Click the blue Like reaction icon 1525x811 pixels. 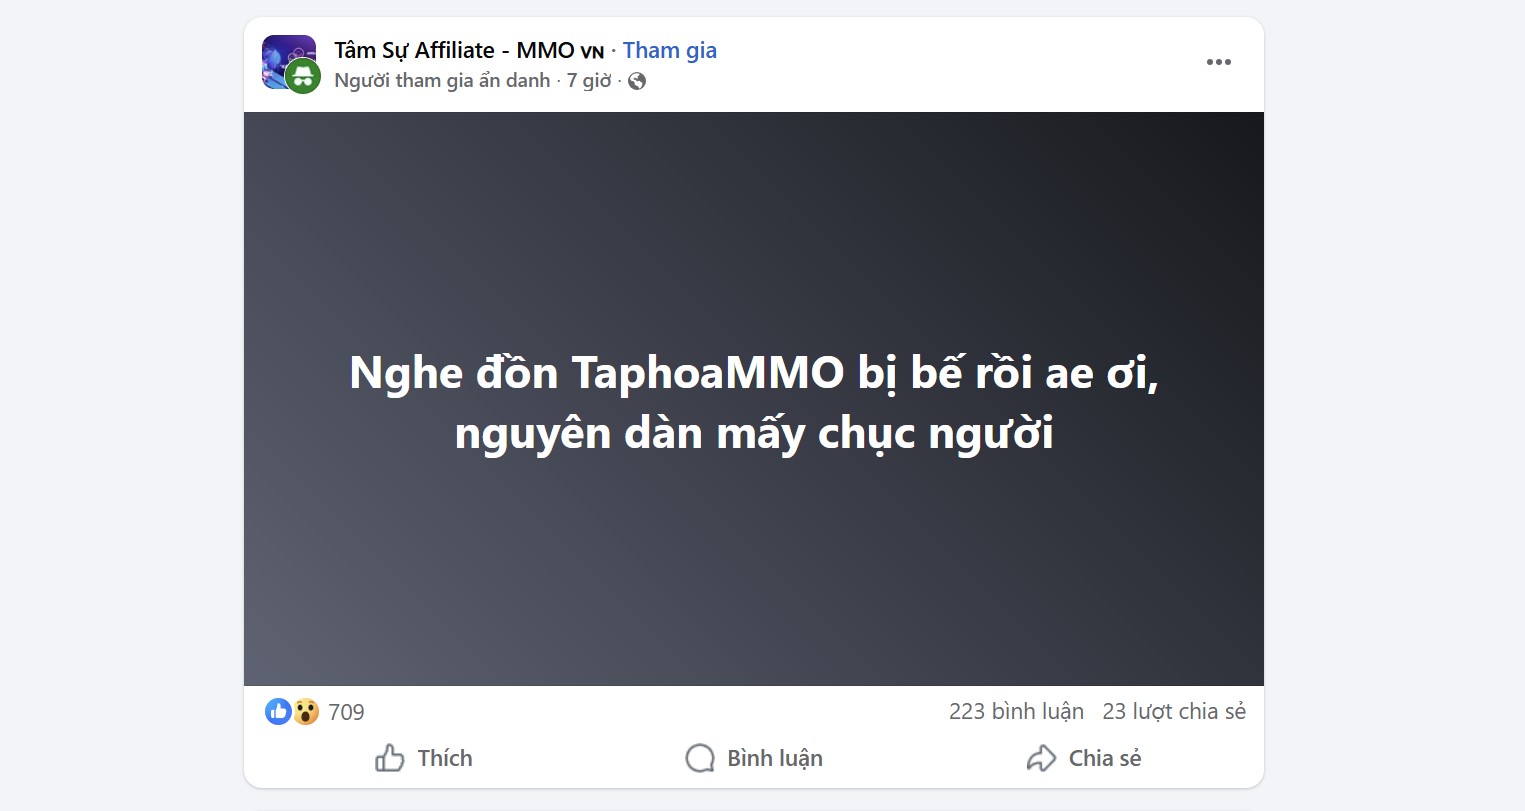click(278, 711)
